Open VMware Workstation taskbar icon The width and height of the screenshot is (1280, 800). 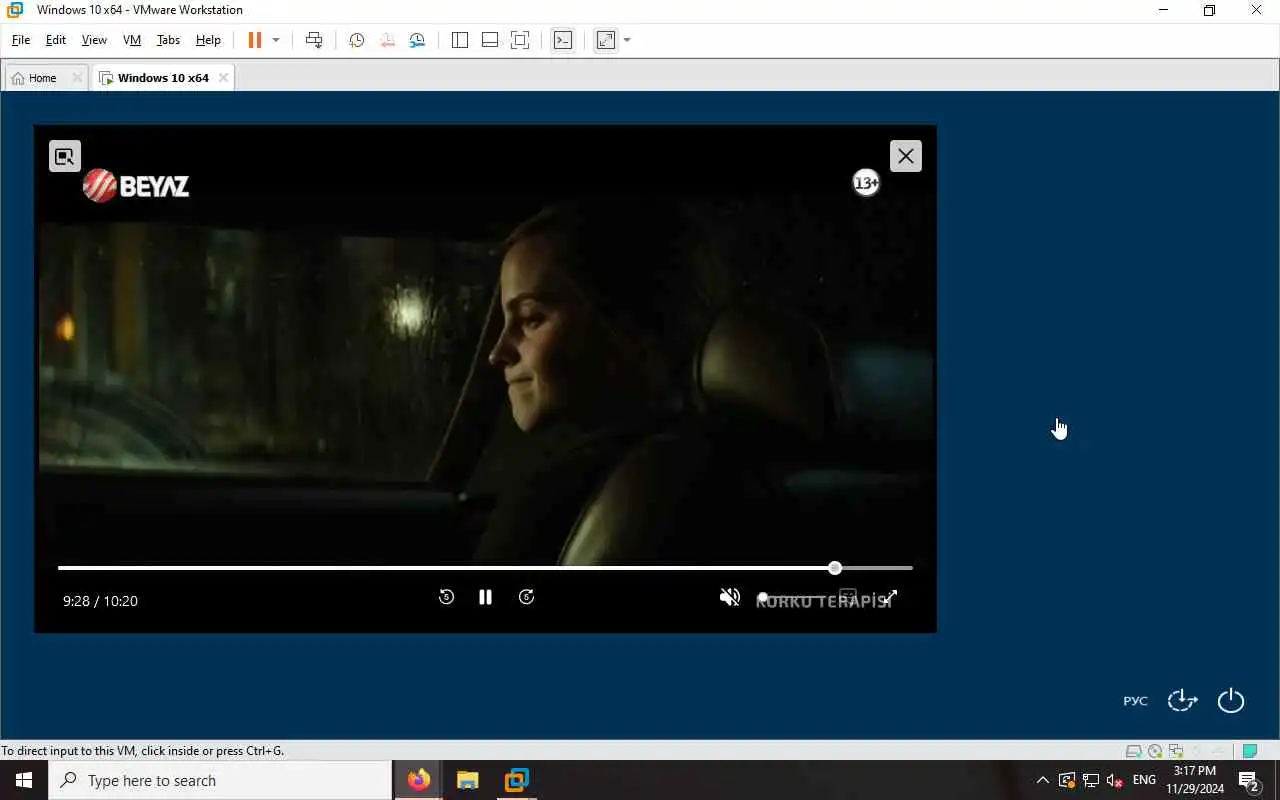point(516,780)
